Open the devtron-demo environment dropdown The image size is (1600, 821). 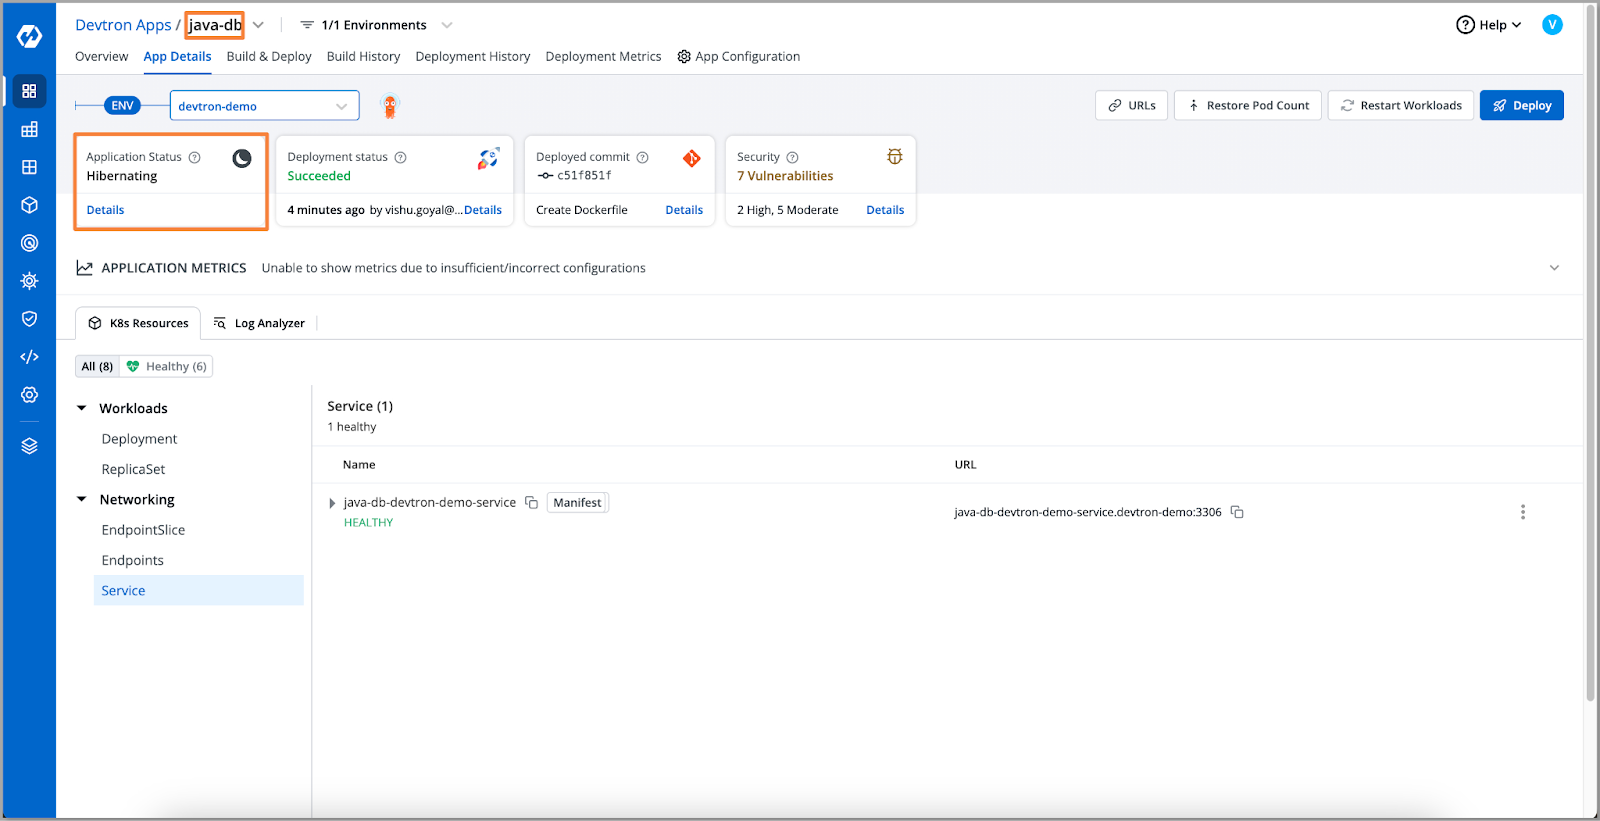pyautogui.click(x=265, y=106)
